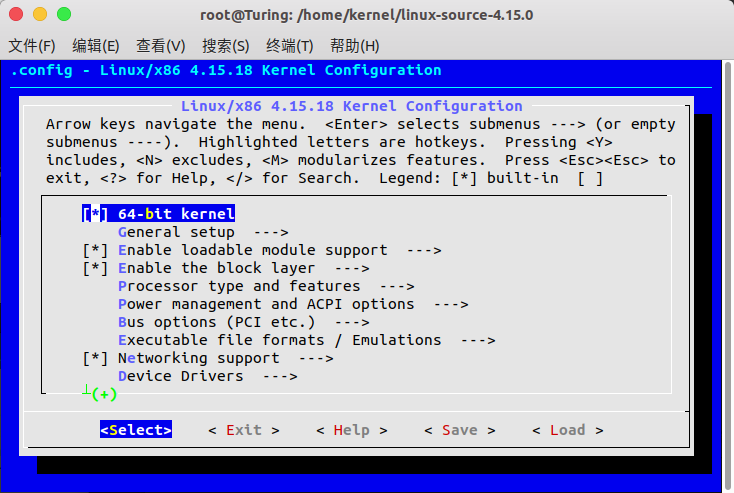The height and width of the screenshot is (493, 734).
Task: Expand Processor type and features submenu
Action: (x=266, y=286)
